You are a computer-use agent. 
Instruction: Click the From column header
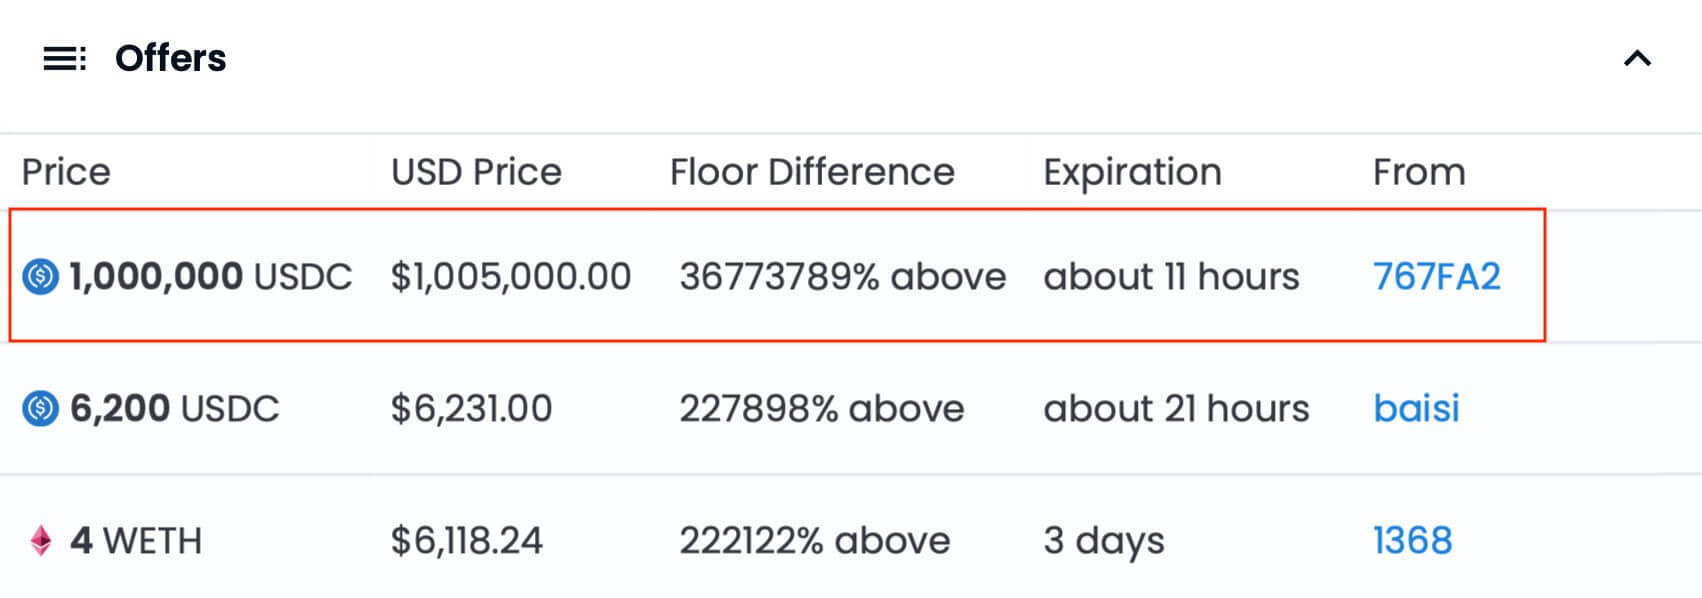point(1418,172)
